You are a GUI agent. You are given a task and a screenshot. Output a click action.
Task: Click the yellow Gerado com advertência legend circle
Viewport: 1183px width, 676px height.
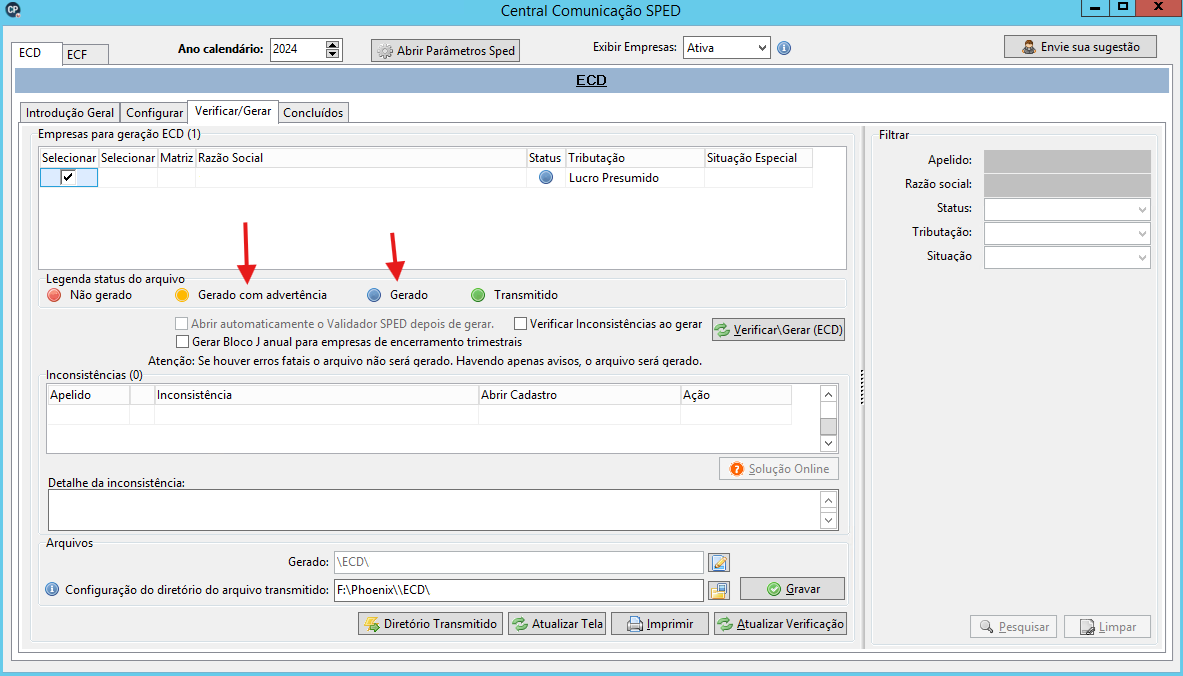182,295
